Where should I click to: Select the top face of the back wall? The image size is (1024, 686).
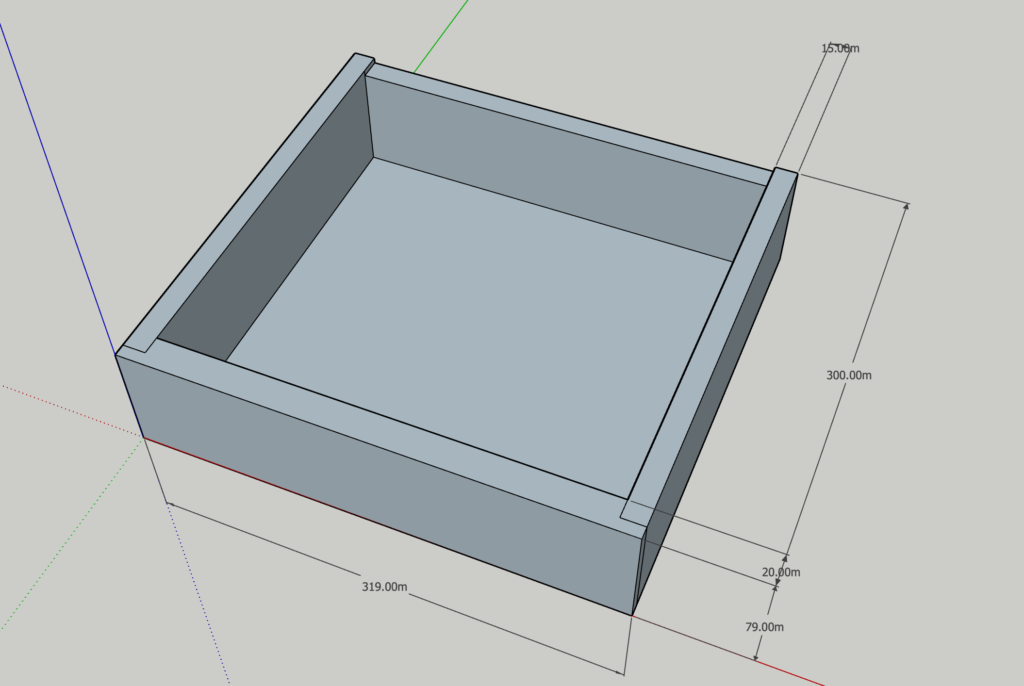[570, 120]
